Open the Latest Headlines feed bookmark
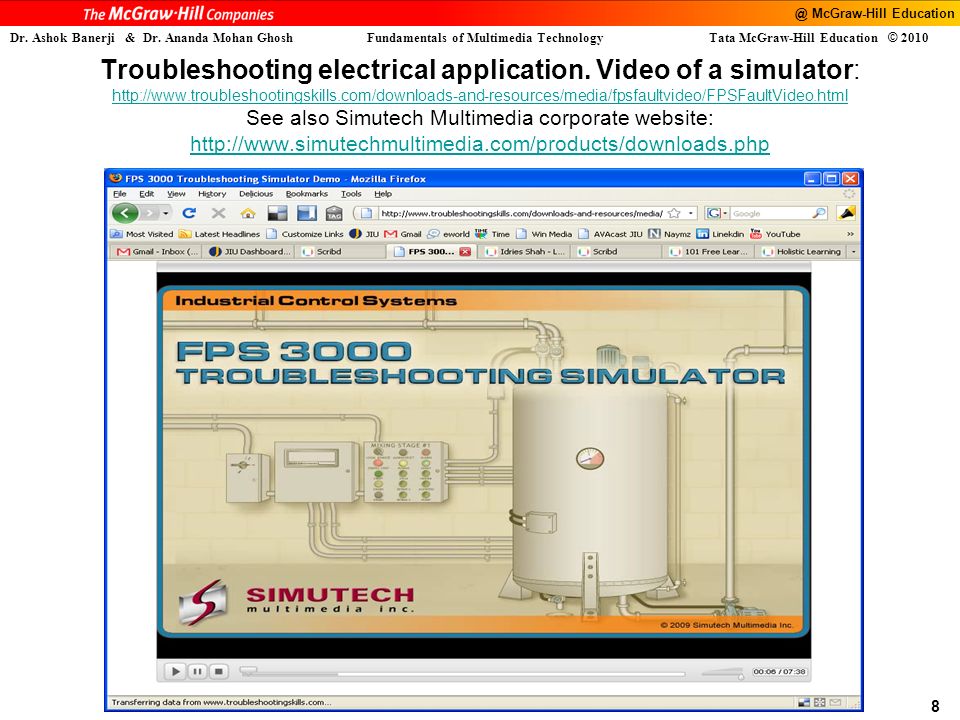This screenshot has height=720, width=960. tap(219, 234)
